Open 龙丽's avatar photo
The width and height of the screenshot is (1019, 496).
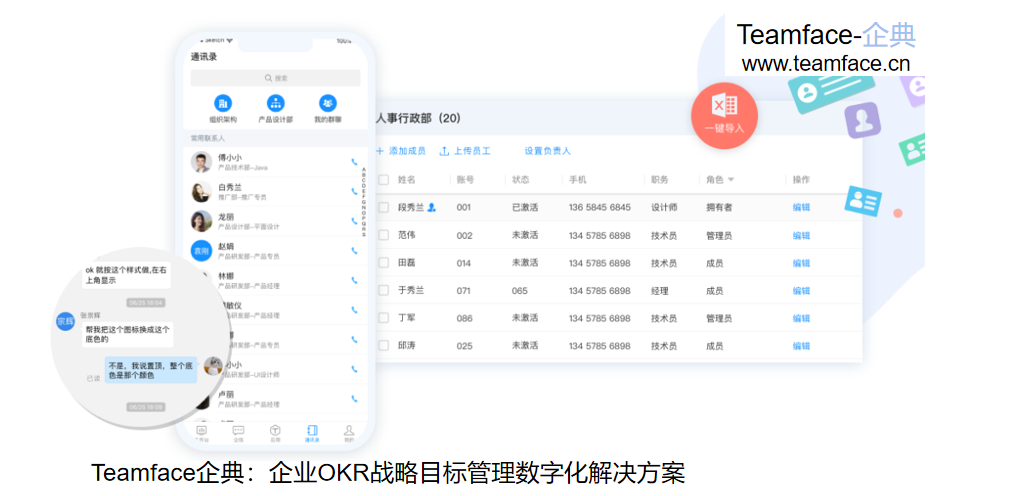pyautogui.click(x=201, y=221)
